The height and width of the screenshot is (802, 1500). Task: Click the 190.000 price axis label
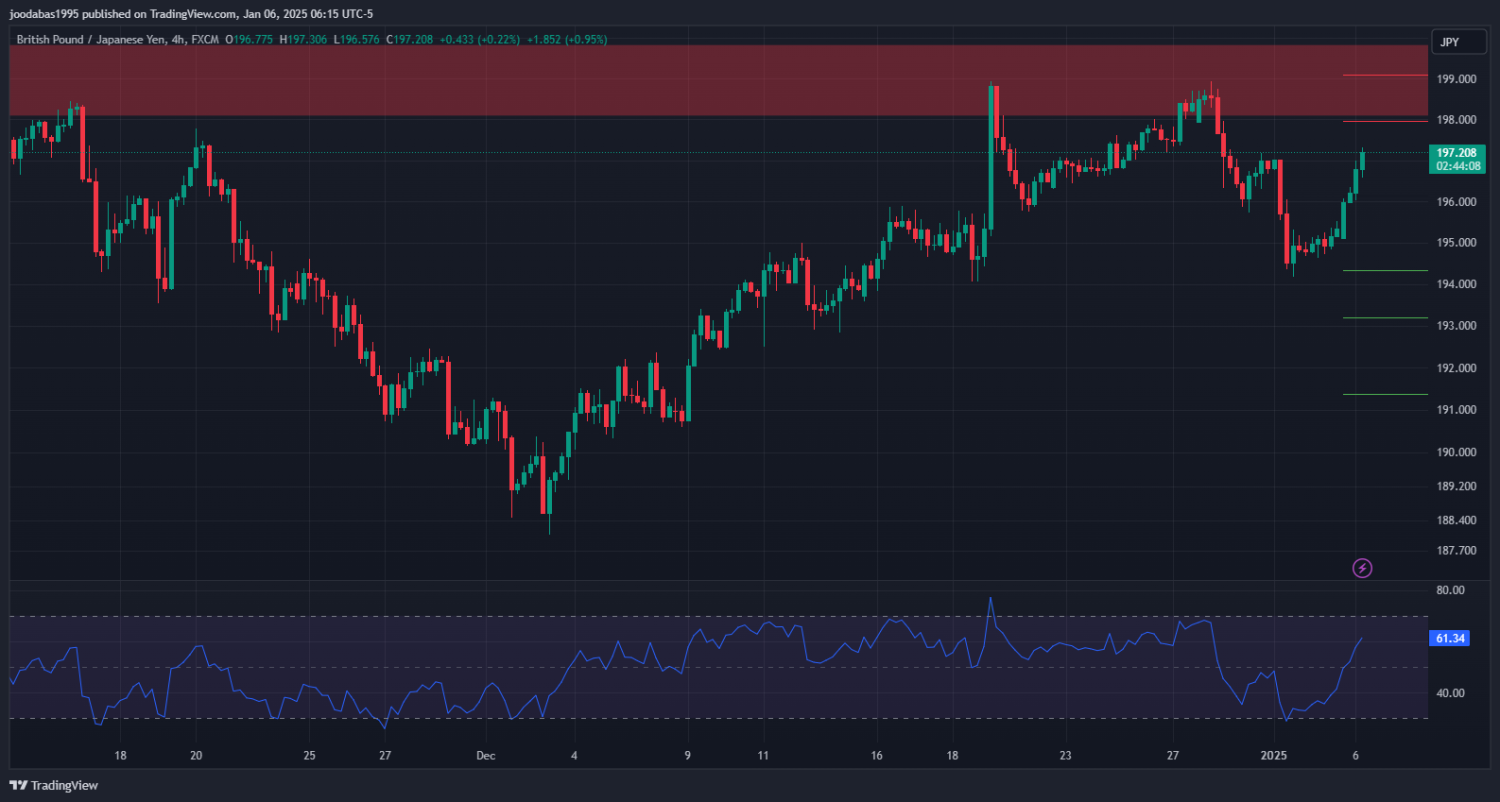click(1457, 452)
